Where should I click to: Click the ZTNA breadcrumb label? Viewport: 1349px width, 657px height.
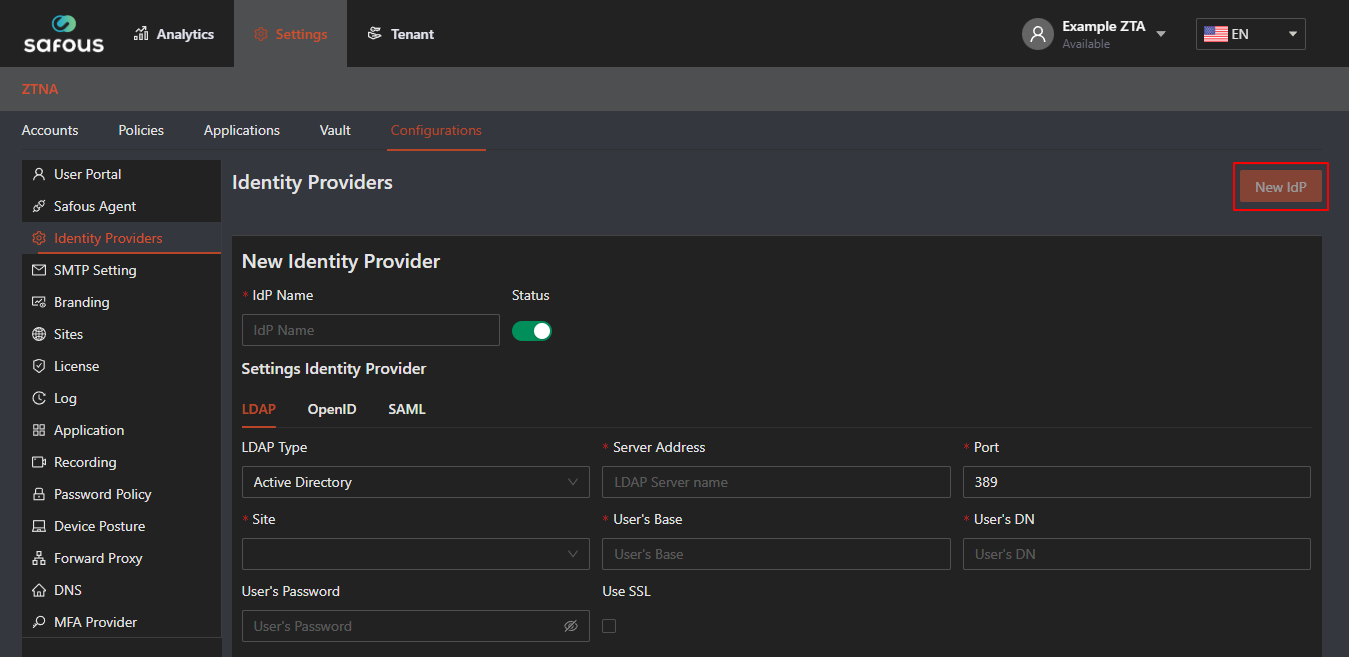[x=40, y=89]
